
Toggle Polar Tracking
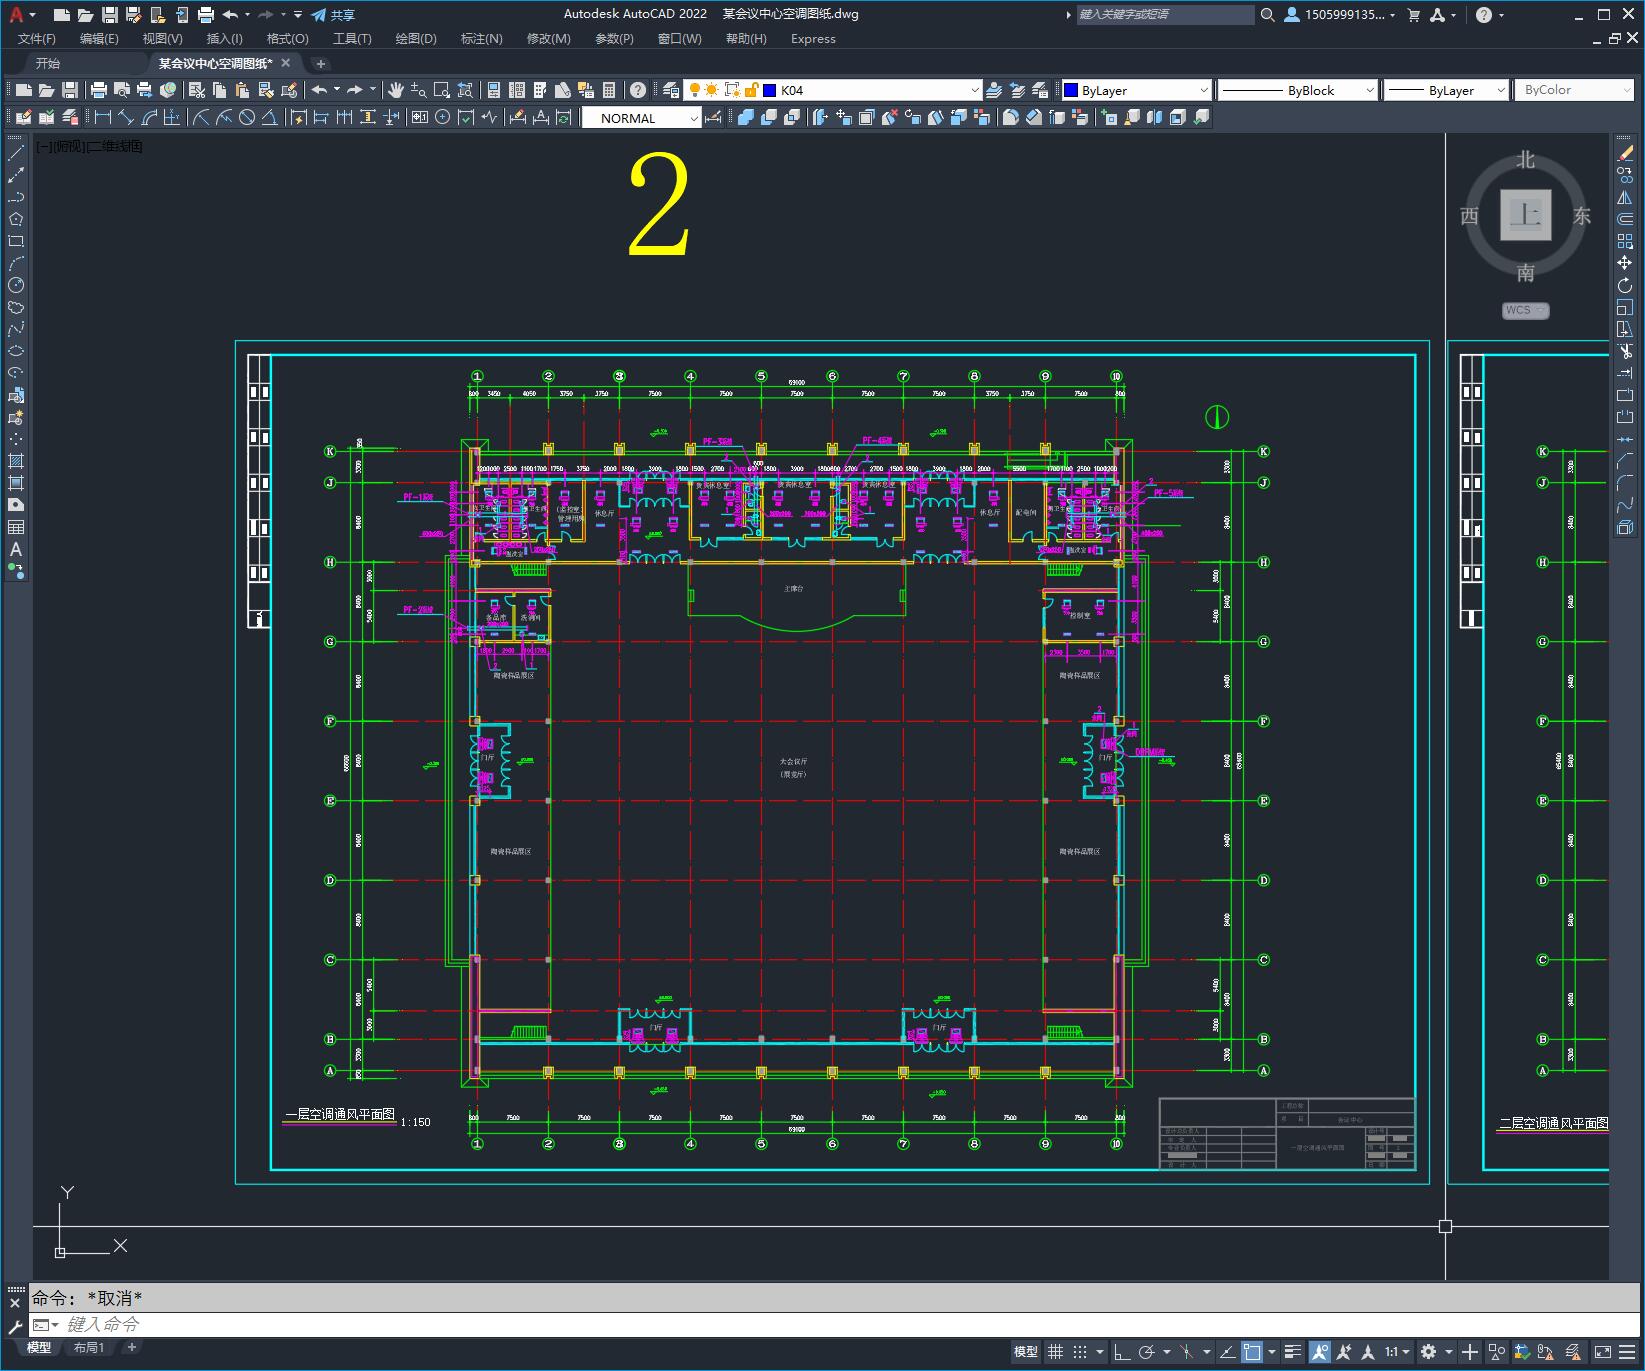(1147, 1352)
